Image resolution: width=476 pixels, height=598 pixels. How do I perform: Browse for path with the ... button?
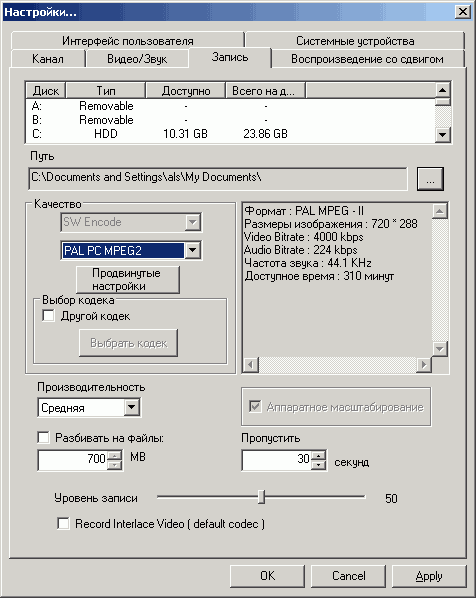[430, 178]
